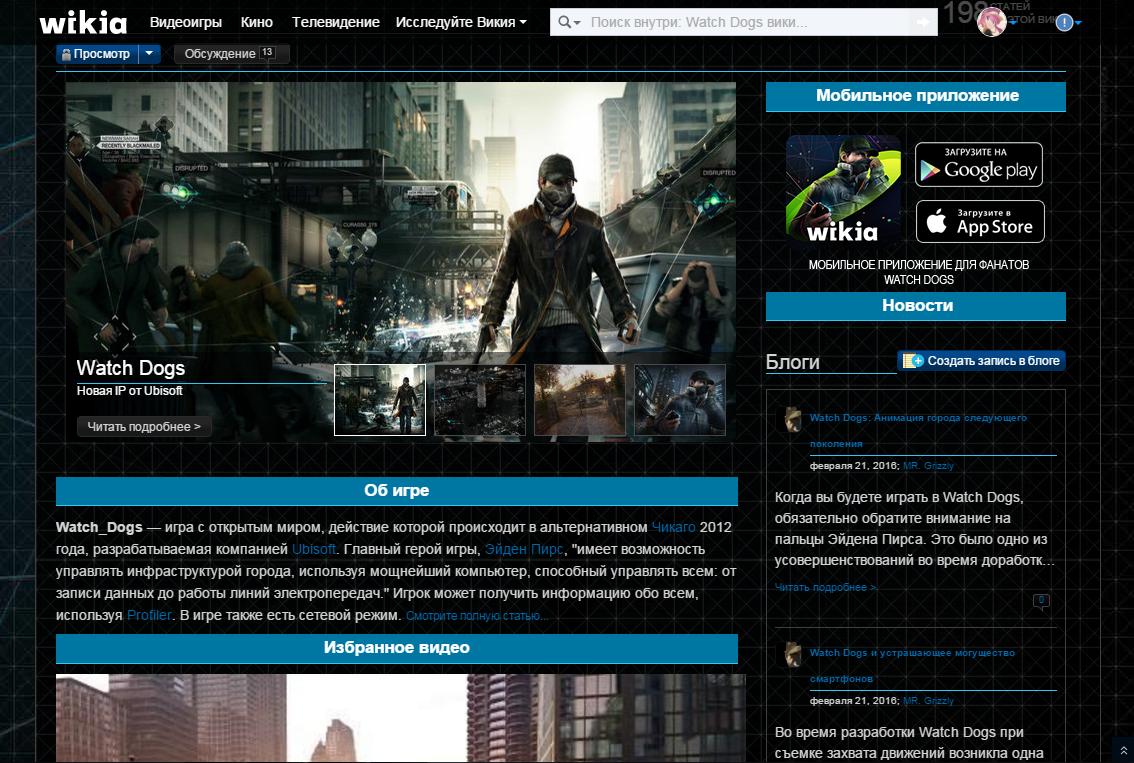
Task: Select the third slider thumbnail with autumn park
Action: click(x=579, y=400)
